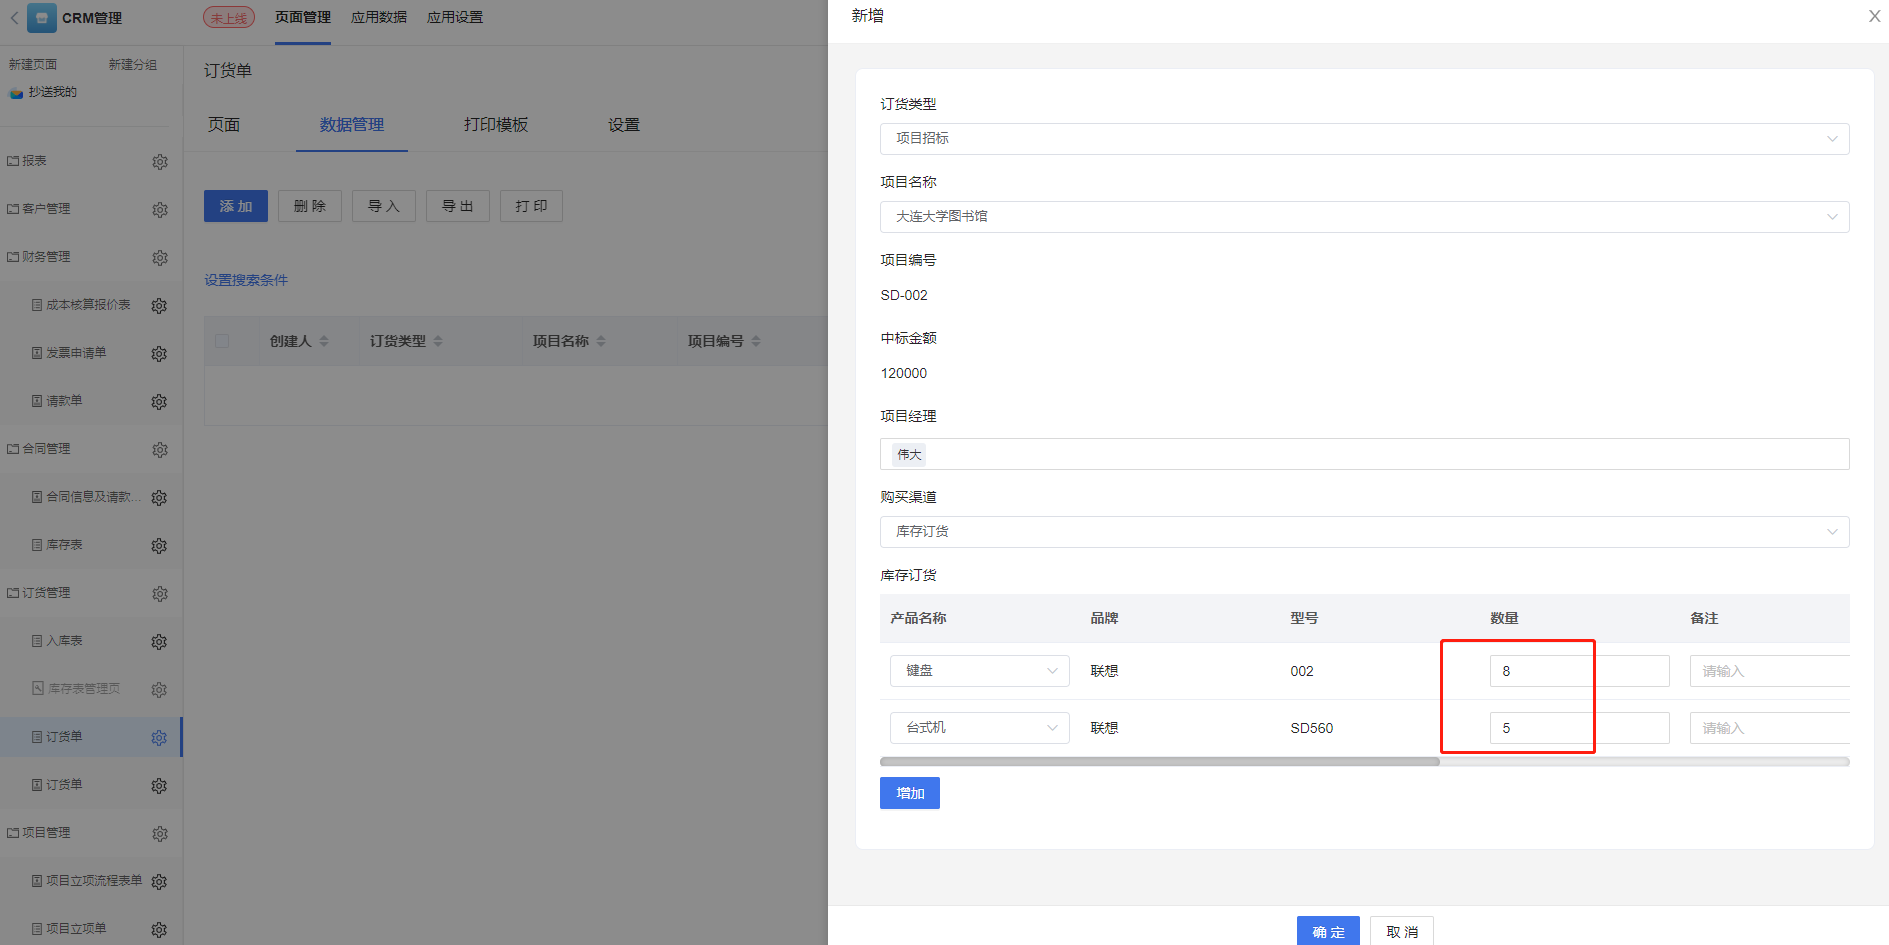Click gear icon beside 请款单
The height and width of the screenshot is (945, 1889).
[159, 402]
